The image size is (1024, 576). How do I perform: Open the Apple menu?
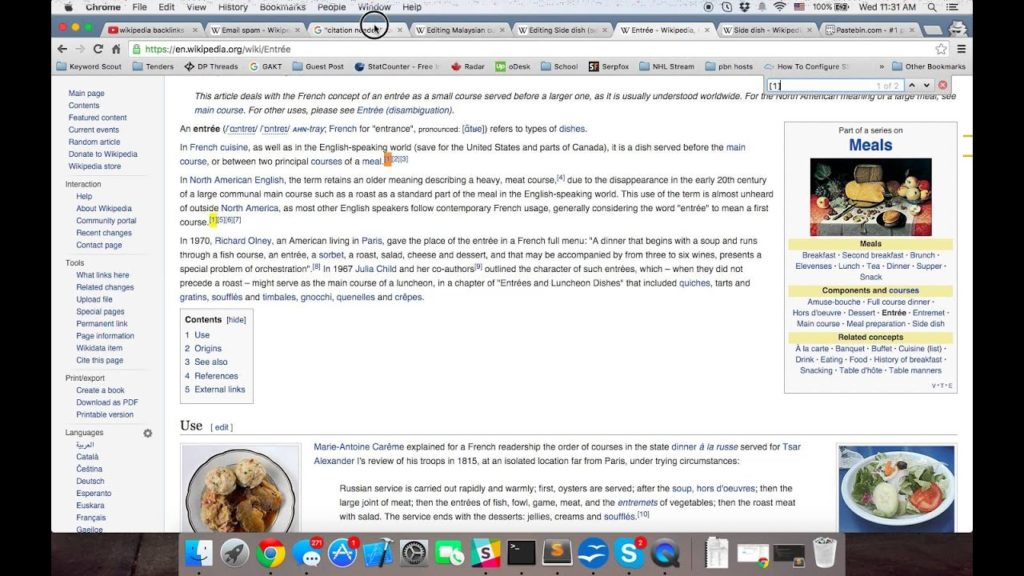(69, 7)
